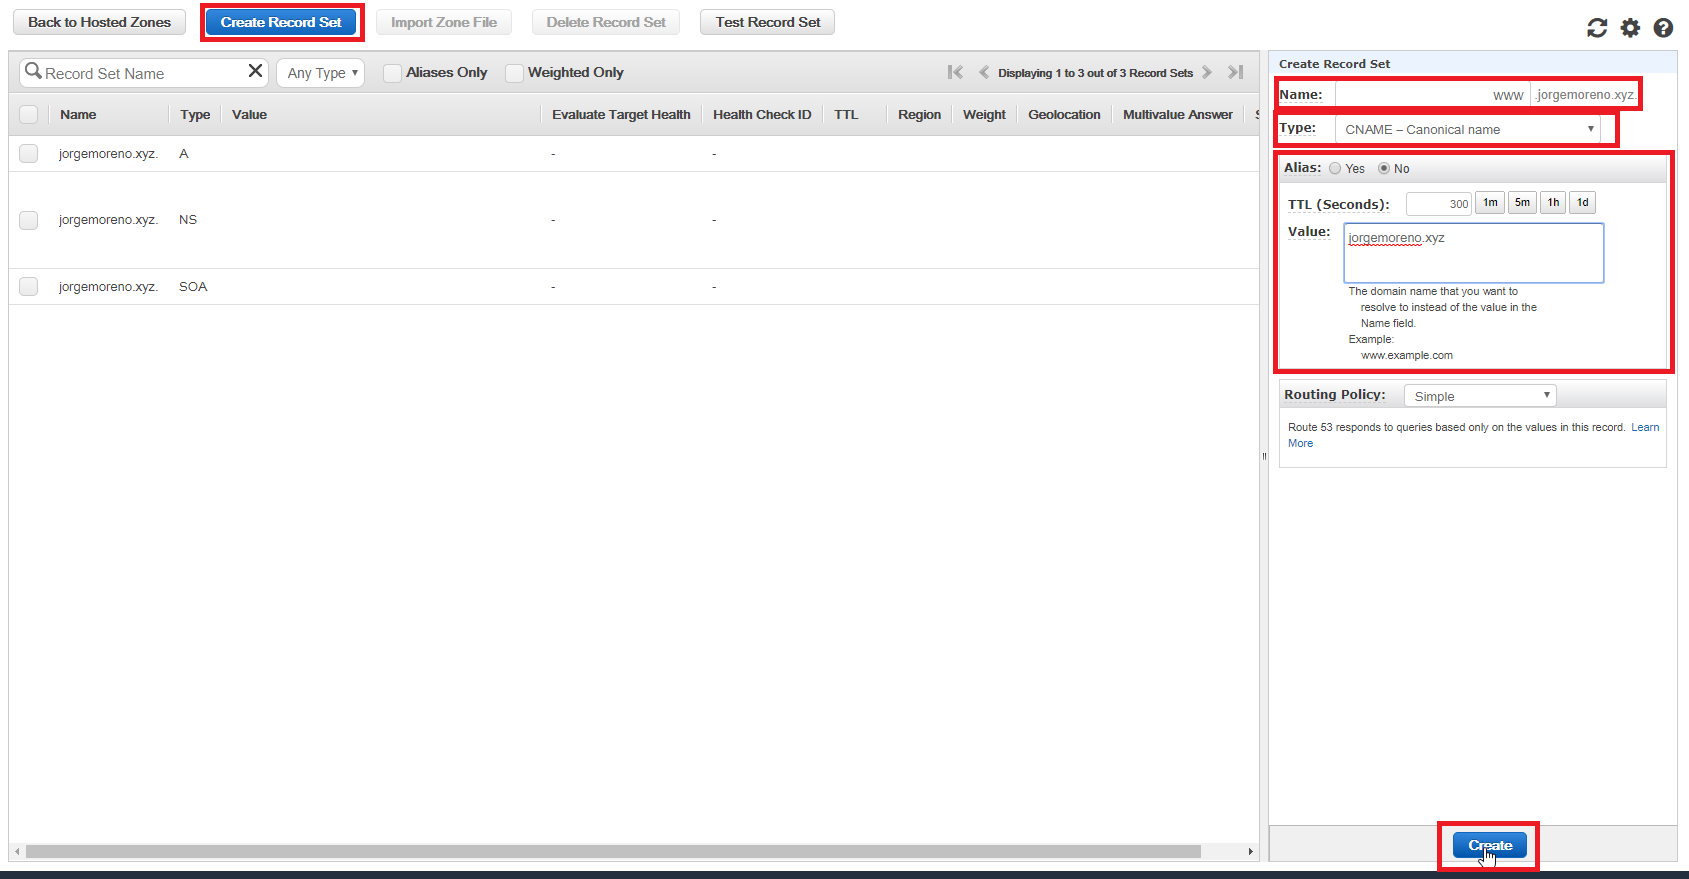Click the refresh icon at top right
Viewport: 1689px width, 879px height.
click(x=1597, y=28)
